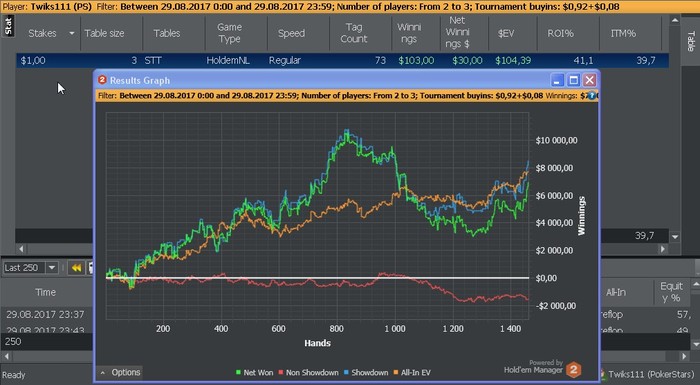Open the Stat vertical side tab
This screenshot has width=700, height=385.
tap(8, 25)
